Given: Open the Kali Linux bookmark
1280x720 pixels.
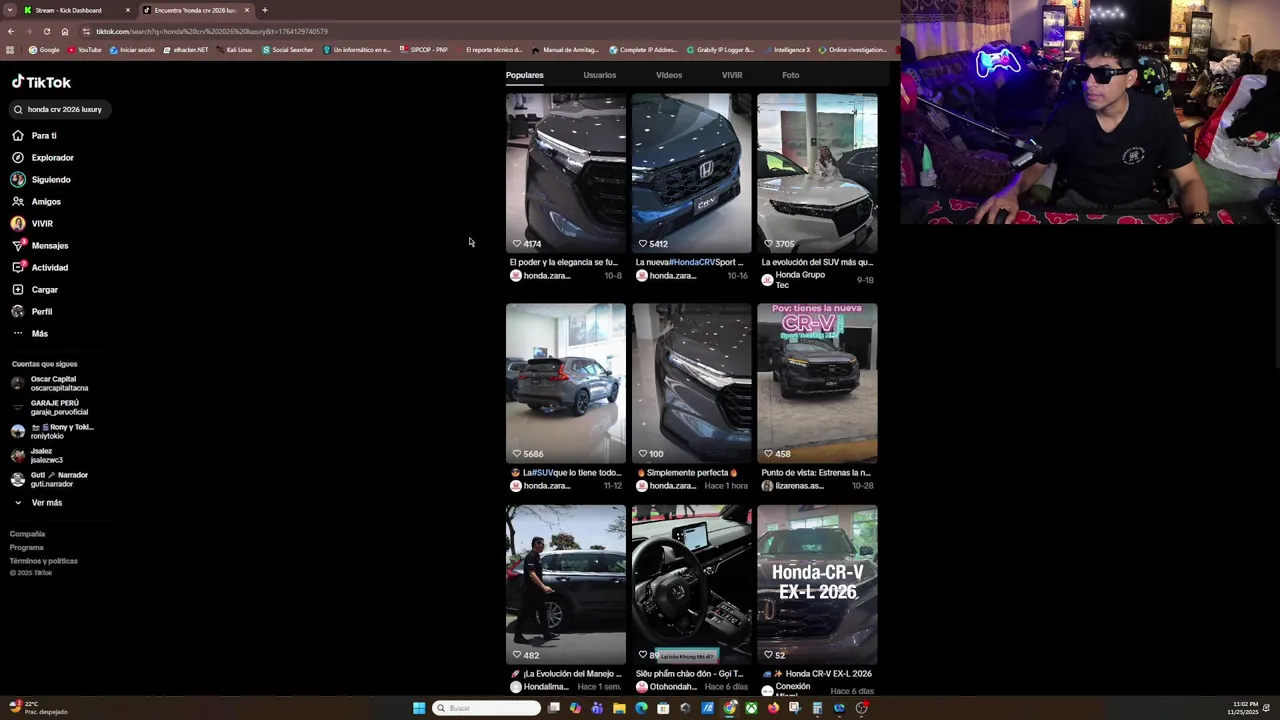Looking at the screenshot, I should (x=234, y=49).
